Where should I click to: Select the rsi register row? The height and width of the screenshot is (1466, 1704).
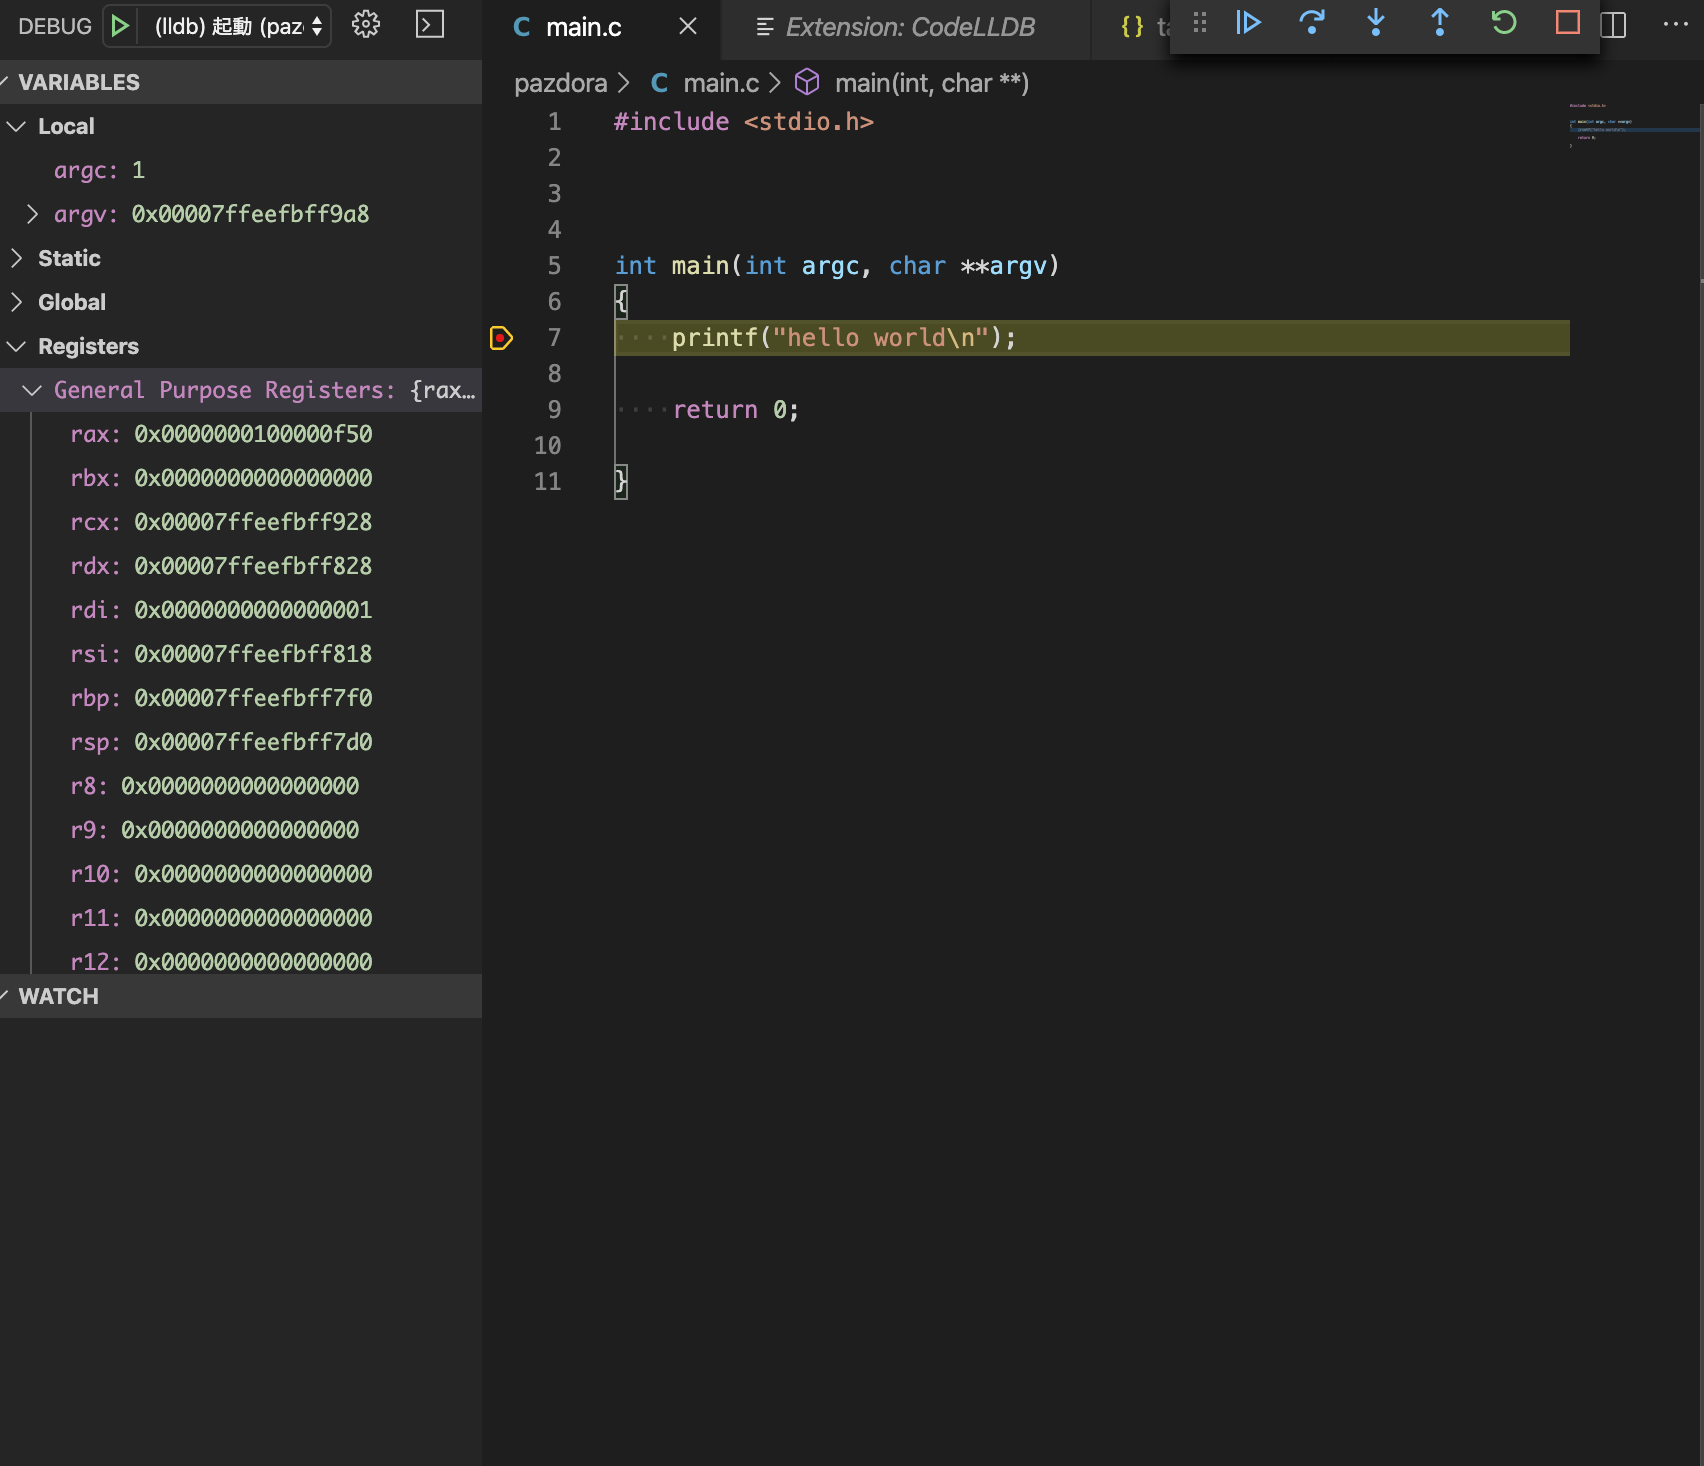[x=241, y=654]
